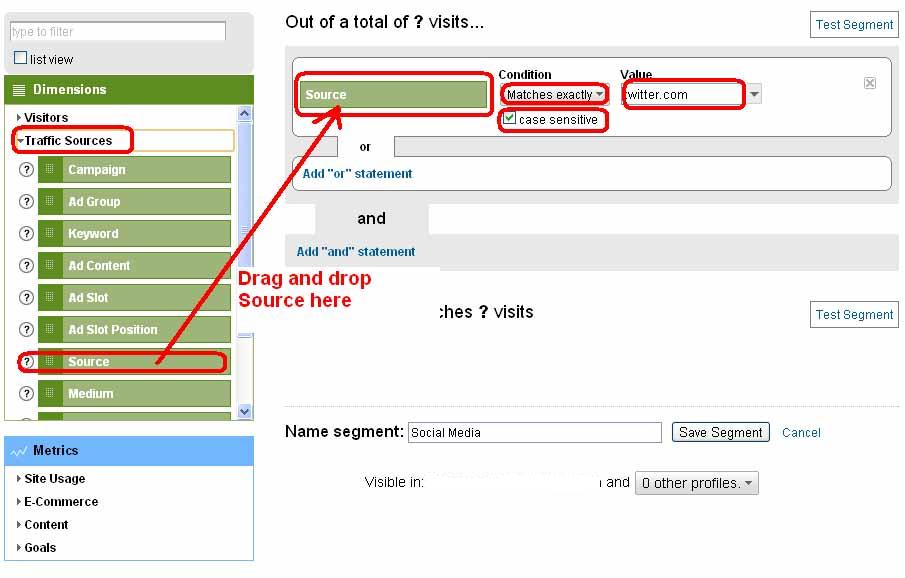Screen dimensions: 905x578
Task: Click the drag handle on Source block
Action: point(50,361)
